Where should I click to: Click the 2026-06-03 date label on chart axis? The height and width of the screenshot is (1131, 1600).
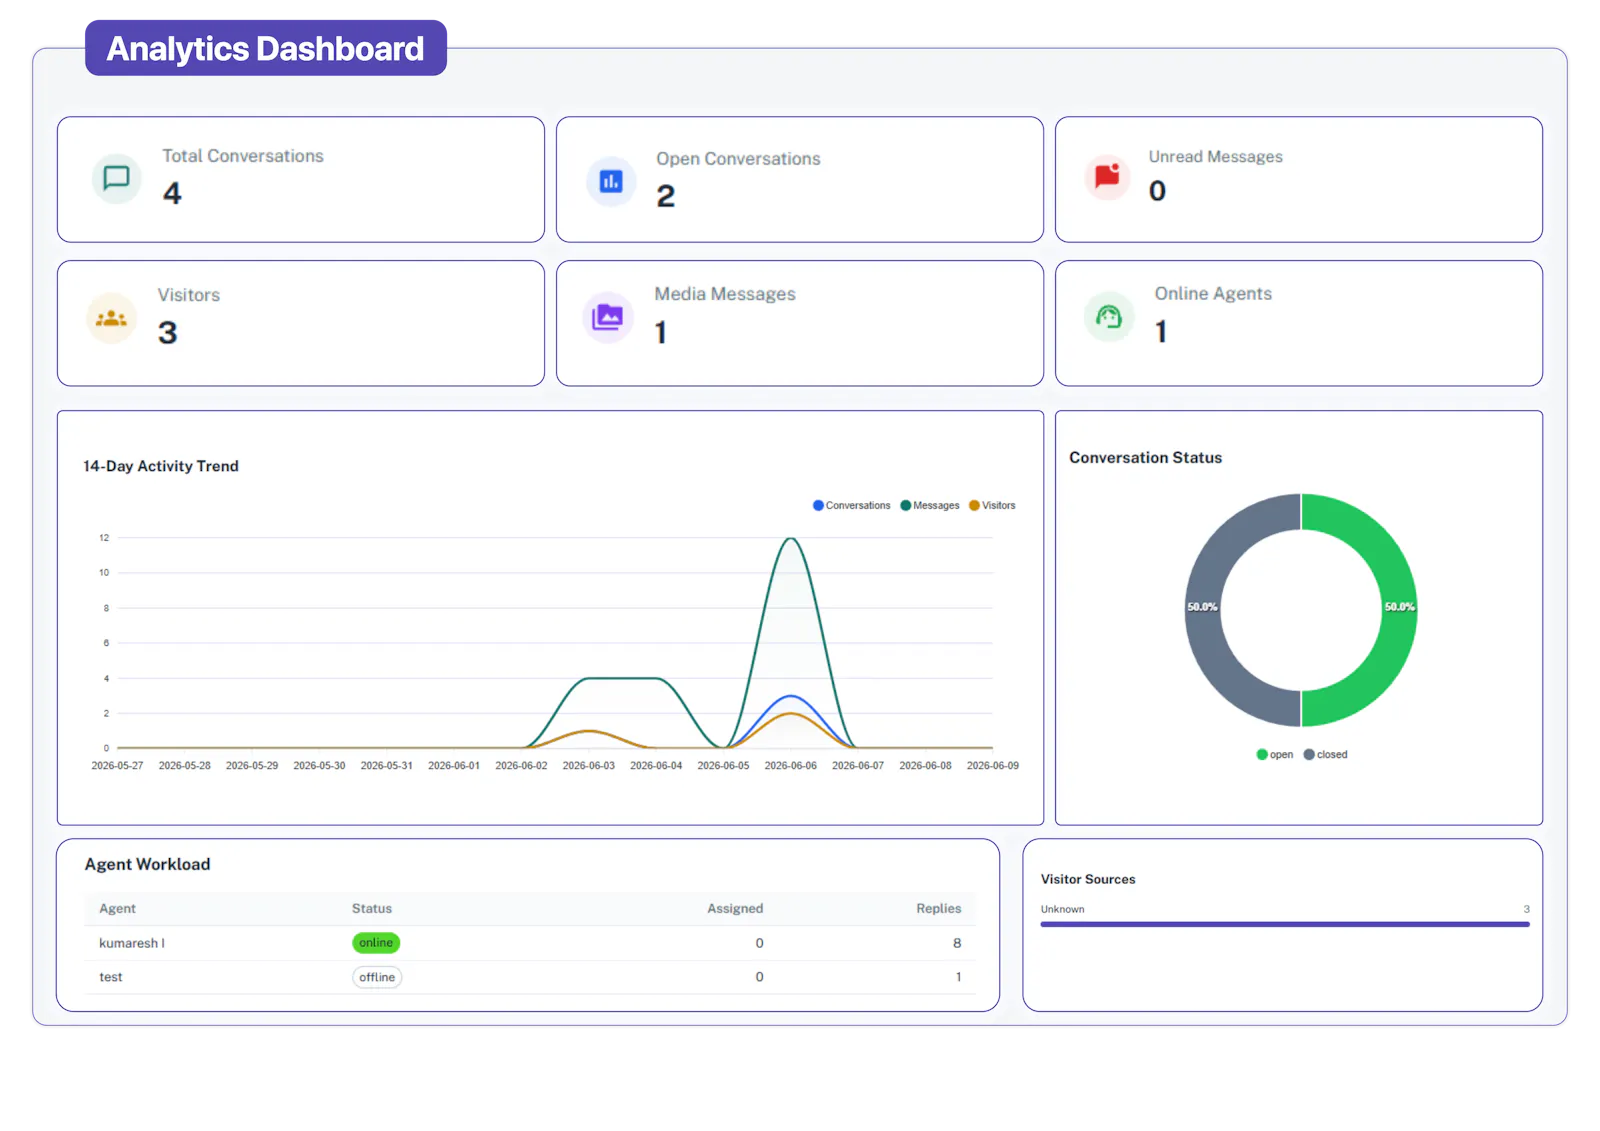pyautogui.click(x=589, y=765)
